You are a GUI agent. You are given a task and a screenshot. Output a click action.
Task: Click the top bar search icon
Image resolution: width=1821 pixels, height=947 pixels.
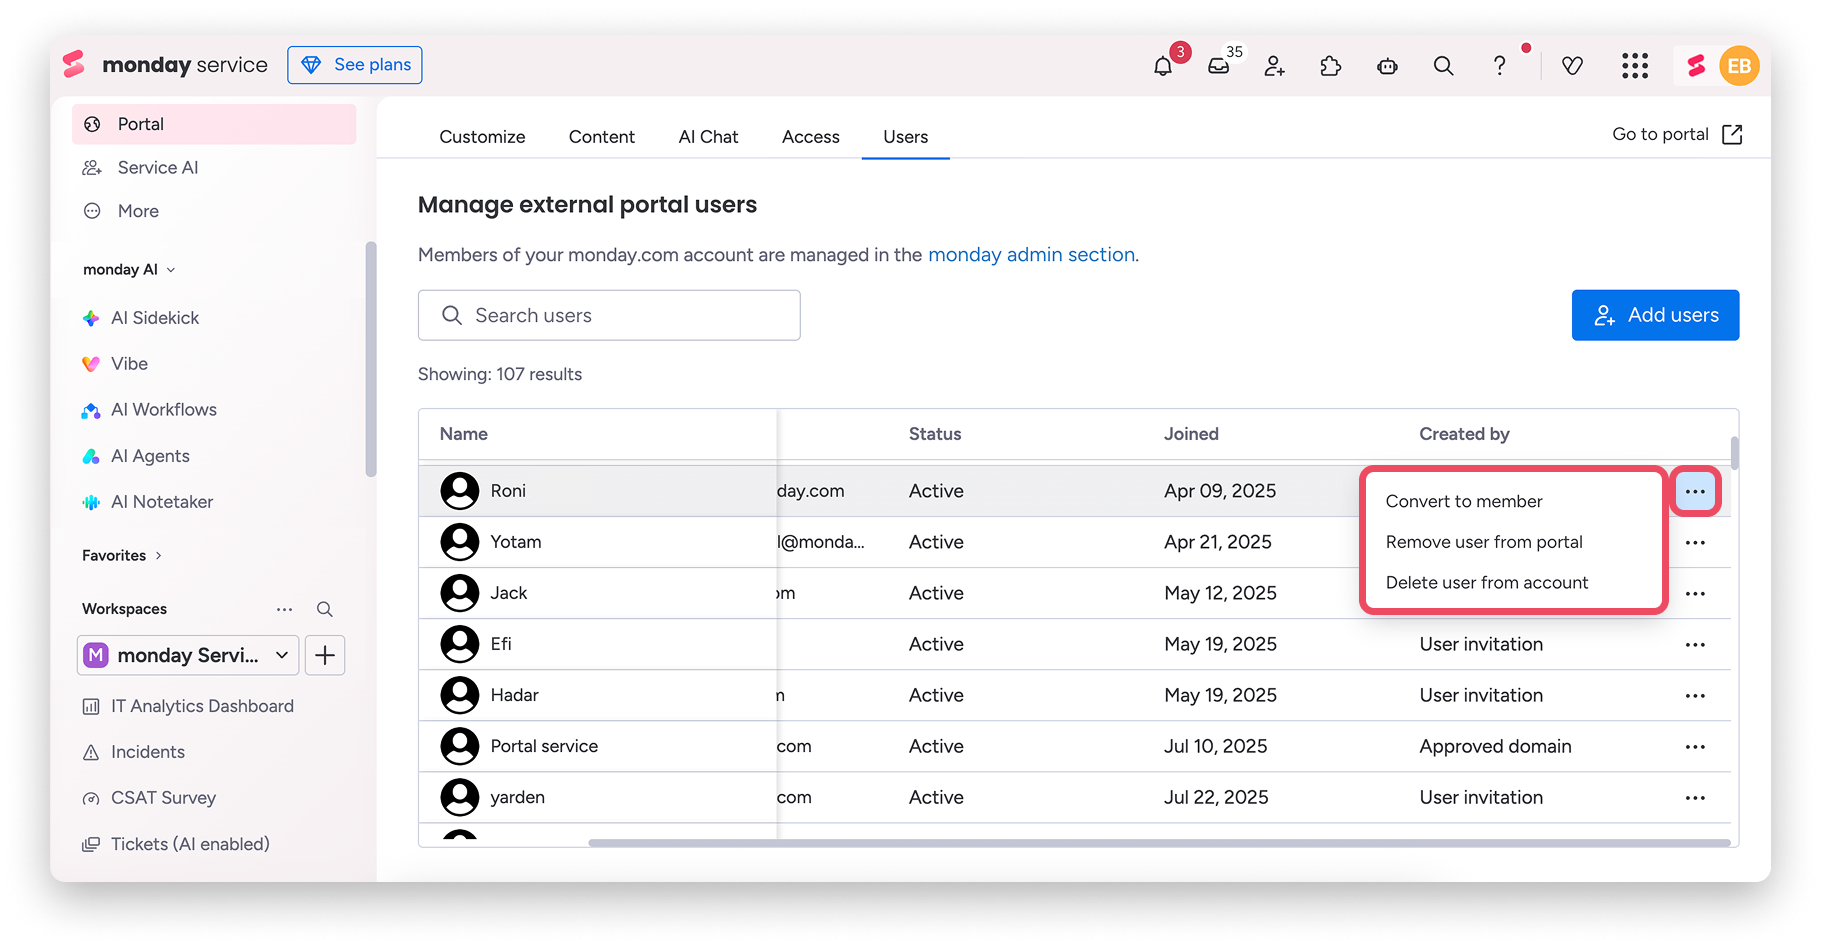(x=1443, y=66)
